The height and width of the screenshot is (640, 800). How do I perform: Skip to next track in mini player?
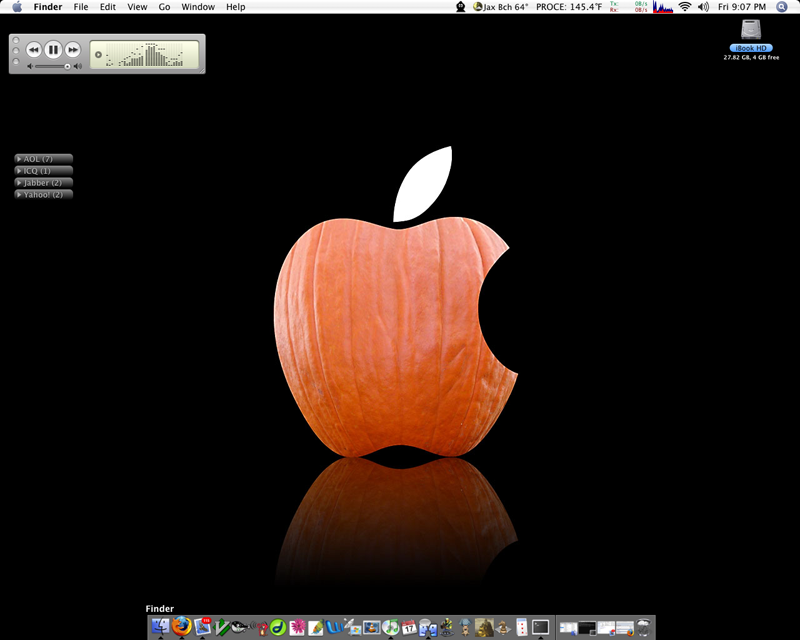coord(73,50)
